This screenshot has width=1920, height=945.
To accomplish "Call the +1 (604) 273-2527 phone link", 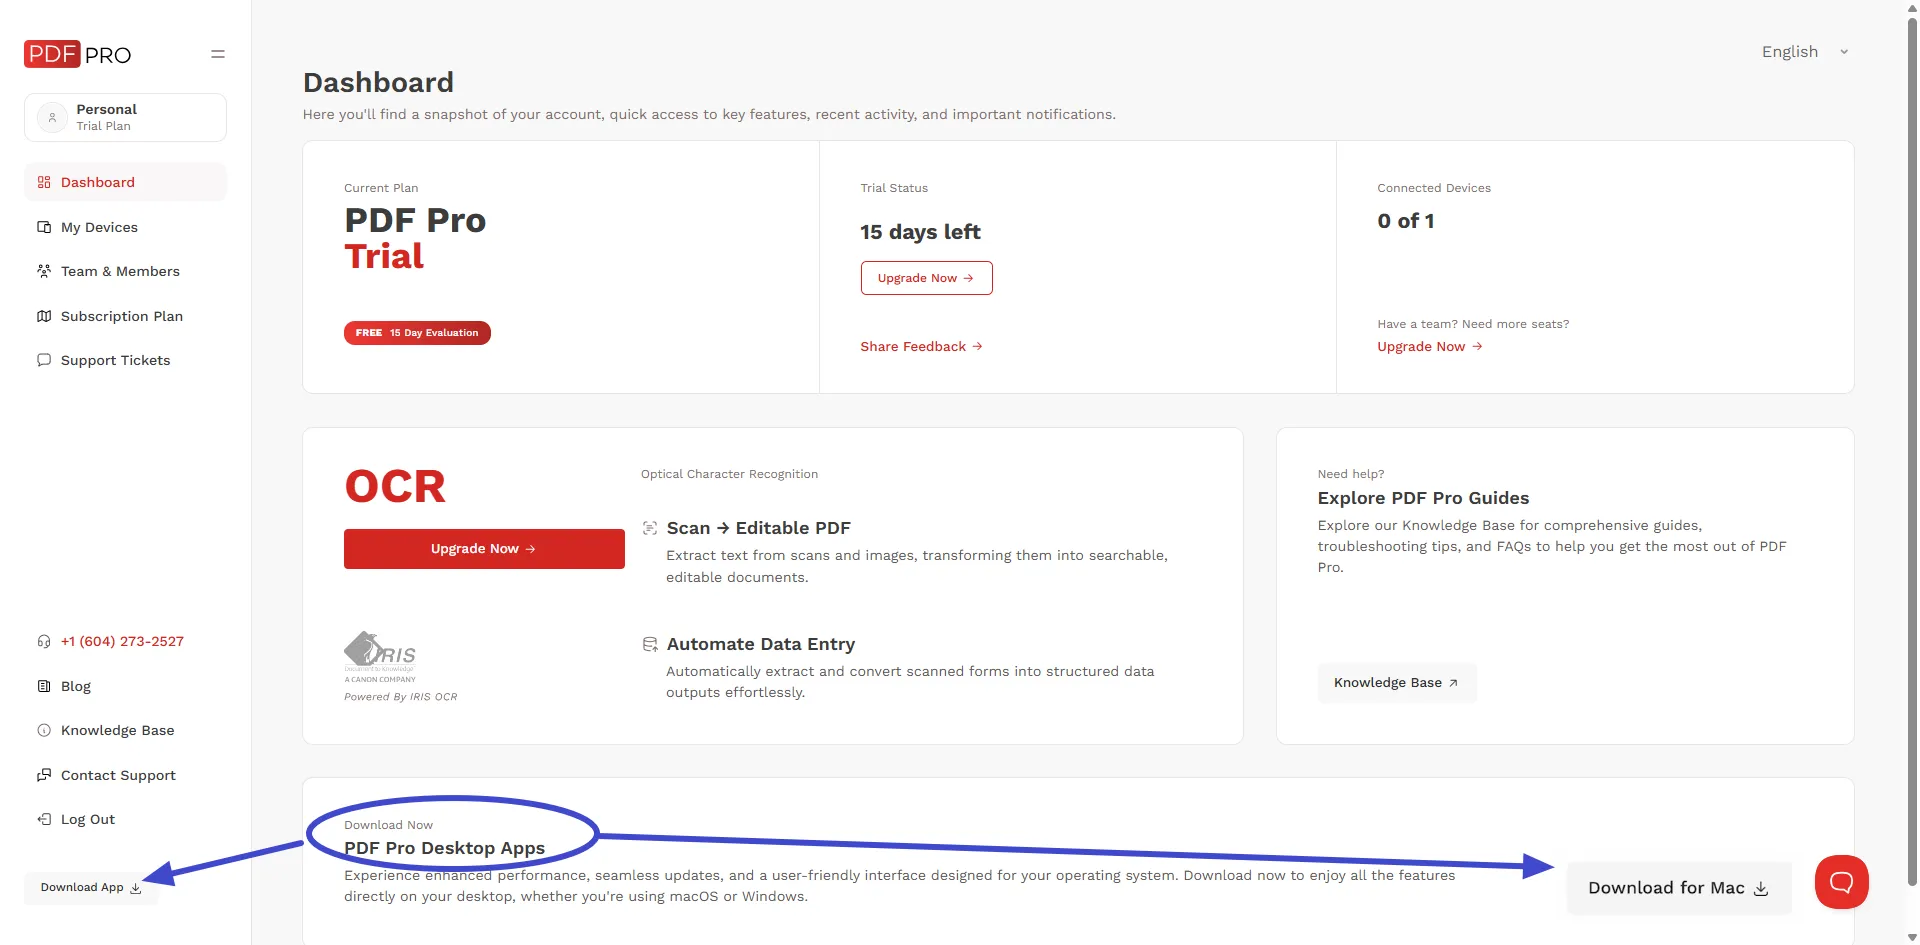I will click(122, 641).
